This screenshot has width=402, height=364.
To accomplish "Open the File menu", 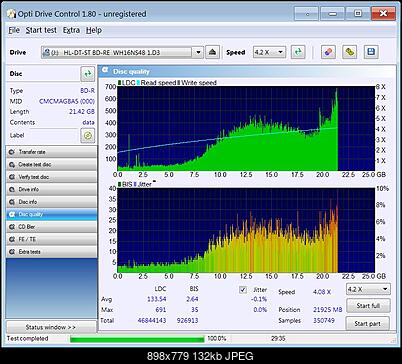I will point(14,30).
